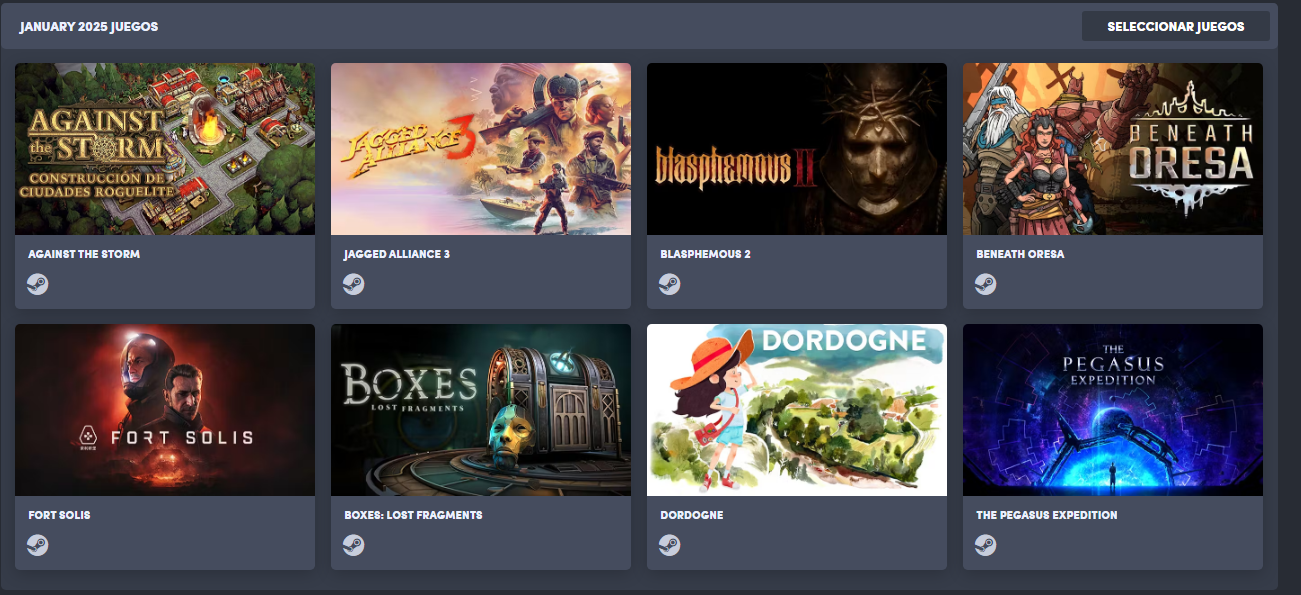Open the Beneath Oresa cover image
The width and height of the screenshot is (1301, 595).
click(1113, 149)
